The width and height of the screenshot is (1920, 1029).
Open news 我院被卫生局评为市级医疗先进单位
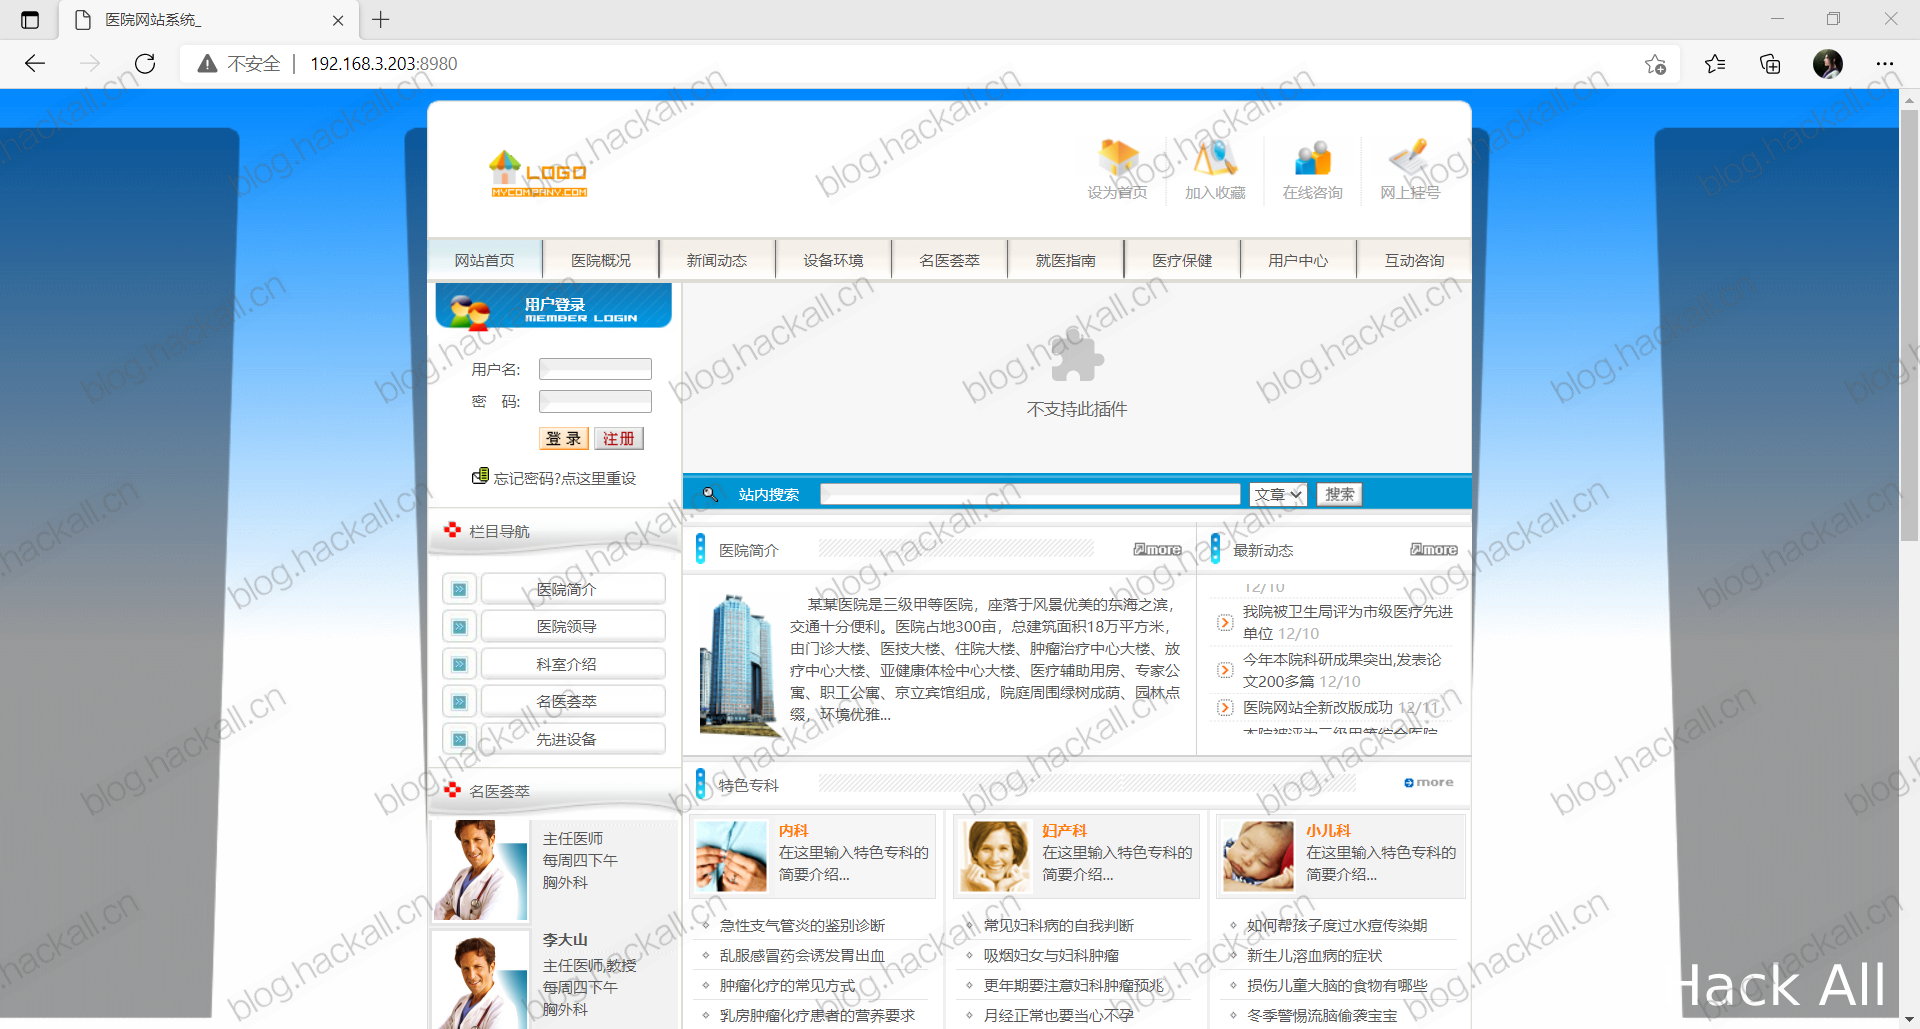click(1347, 622)
